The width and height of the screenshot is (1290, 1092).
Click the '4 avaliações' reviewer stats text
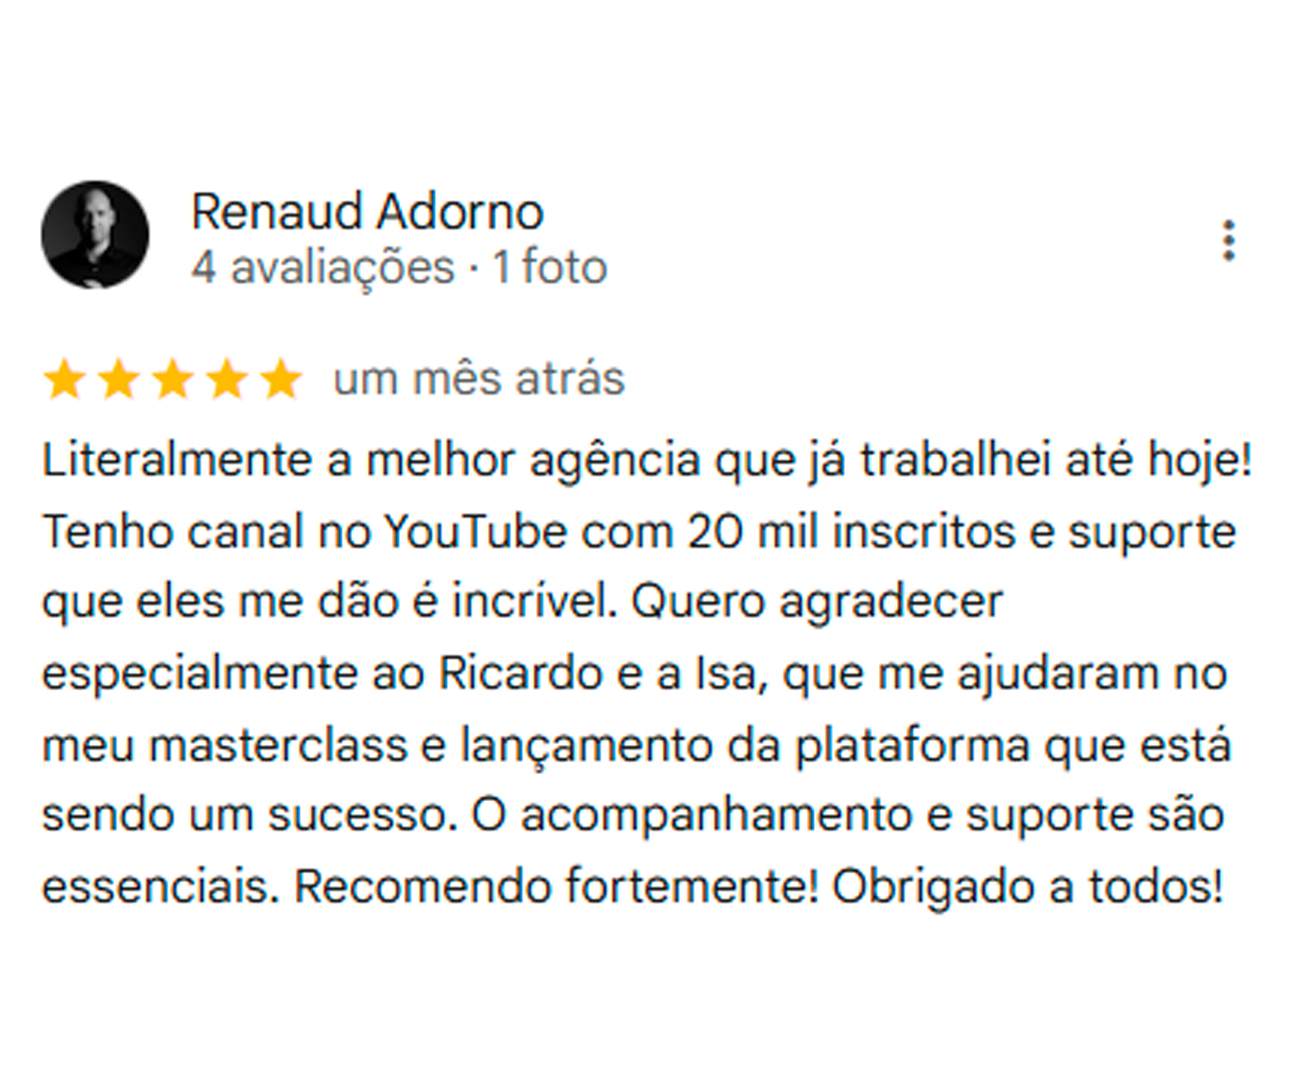point(323,268)
